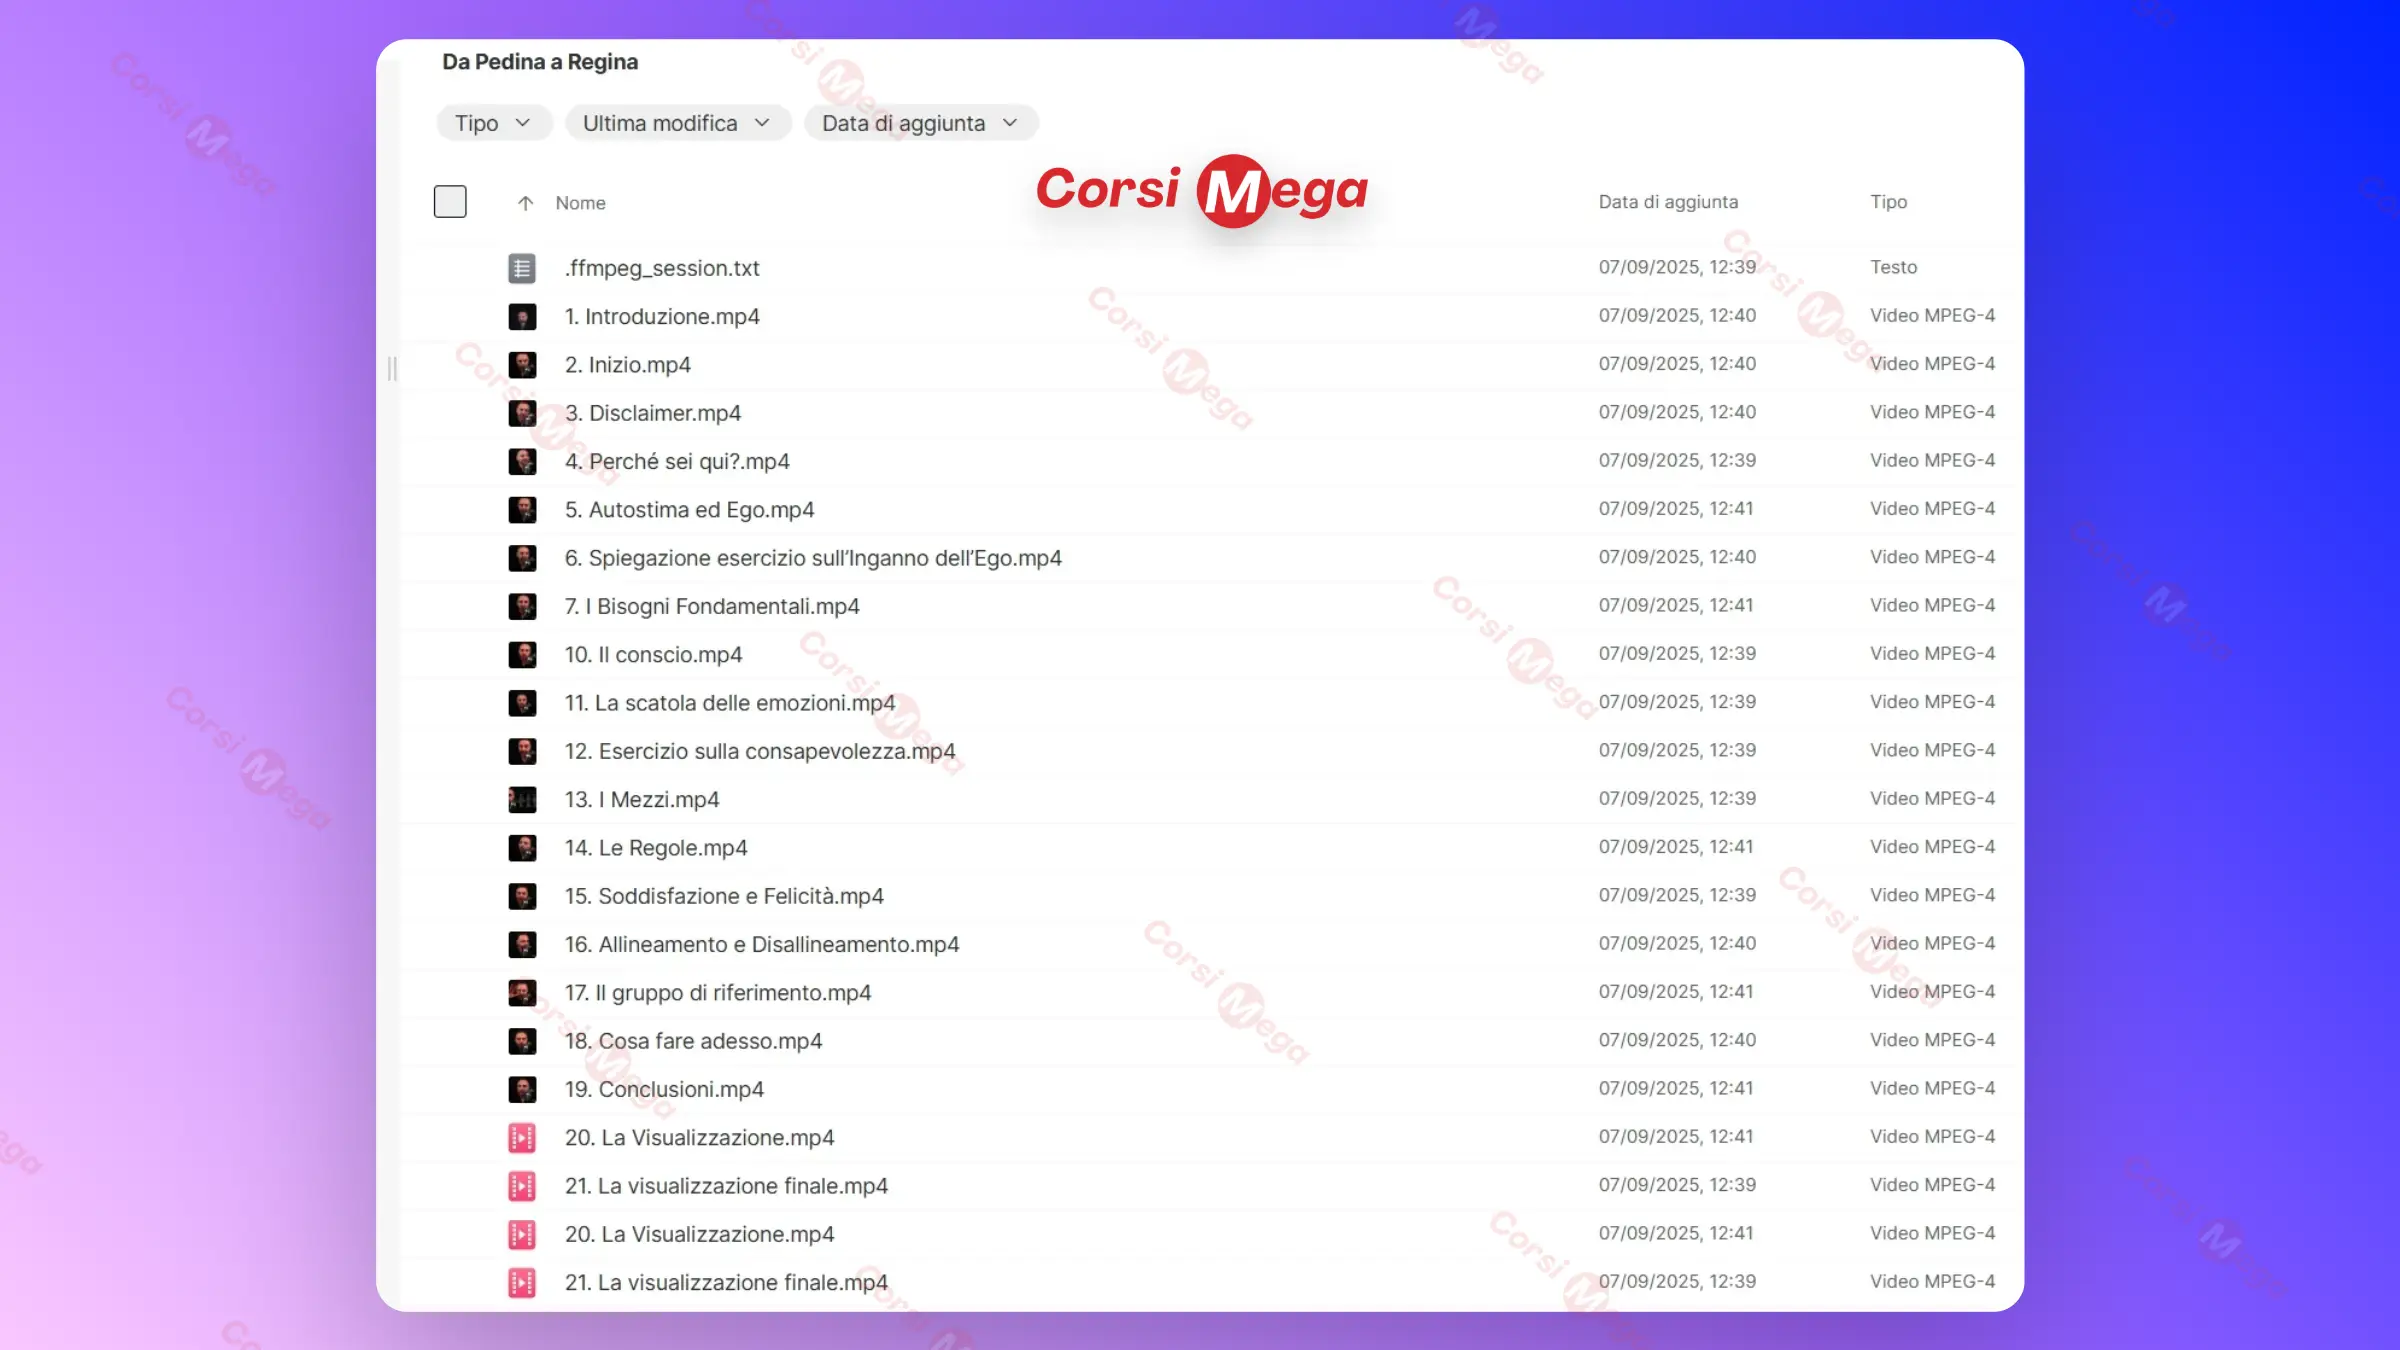Screen dimensions: 2400x1350
Task: Click the video icon beside 13. I Mezzi.mp4
Action: (x=521, y=799)
